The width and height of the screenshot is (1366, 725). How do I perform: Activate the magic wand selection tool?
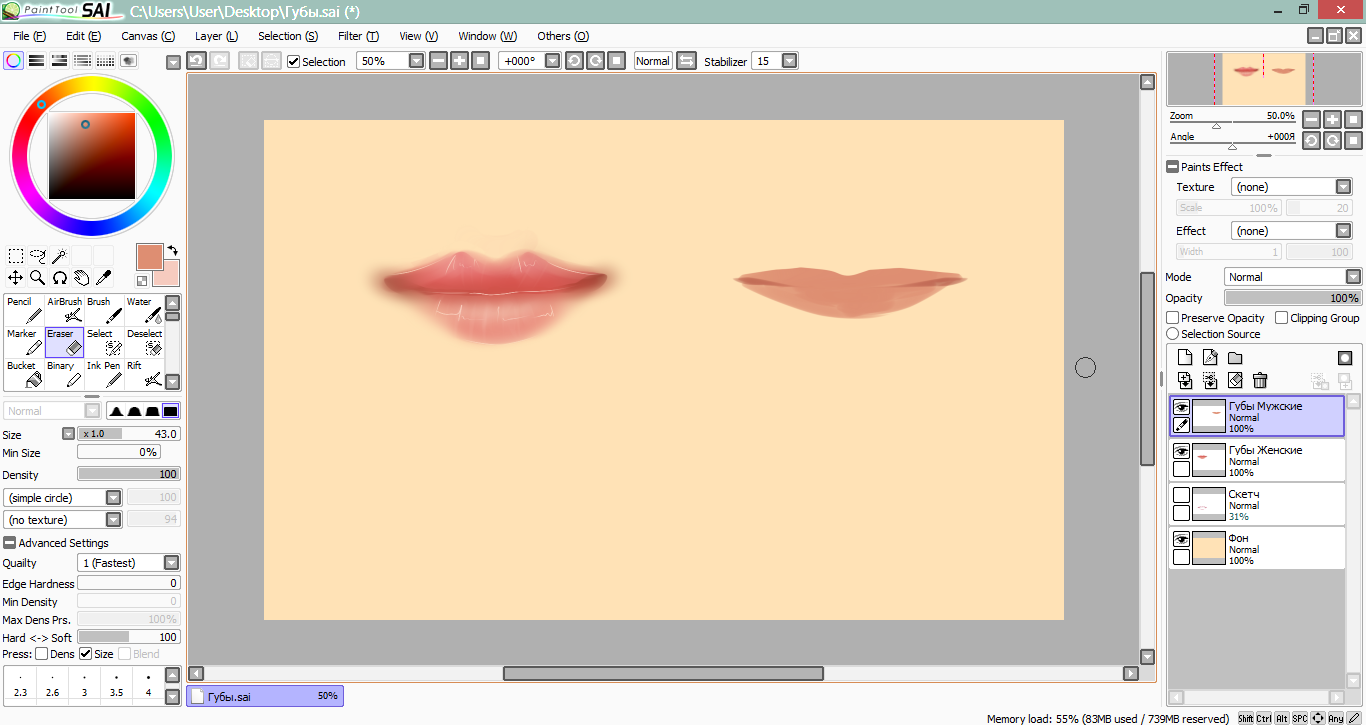pyautogui.click(x=60, y=256)
